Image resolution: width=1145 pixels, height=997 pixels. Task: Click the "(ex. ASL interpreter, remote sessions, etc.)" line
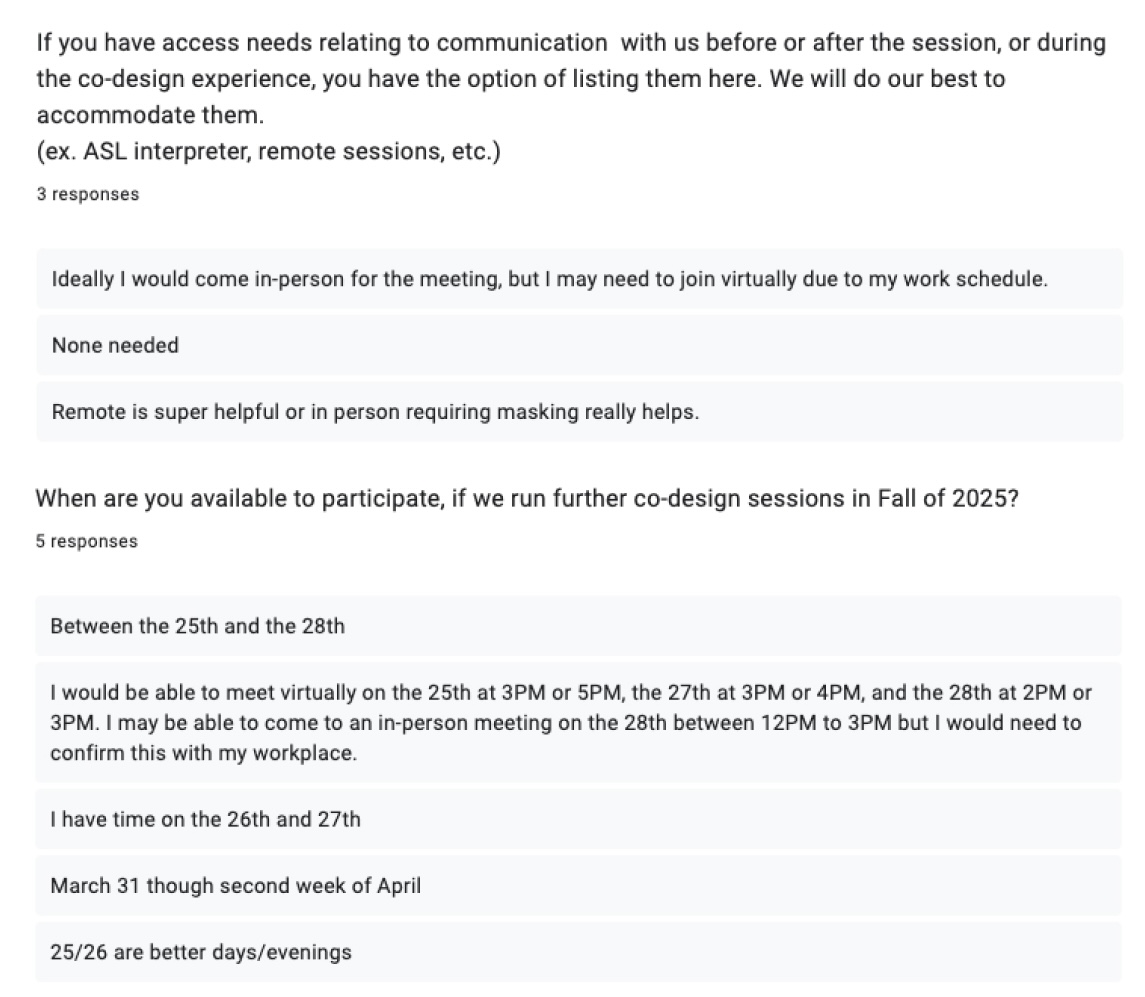pos(269,151)
